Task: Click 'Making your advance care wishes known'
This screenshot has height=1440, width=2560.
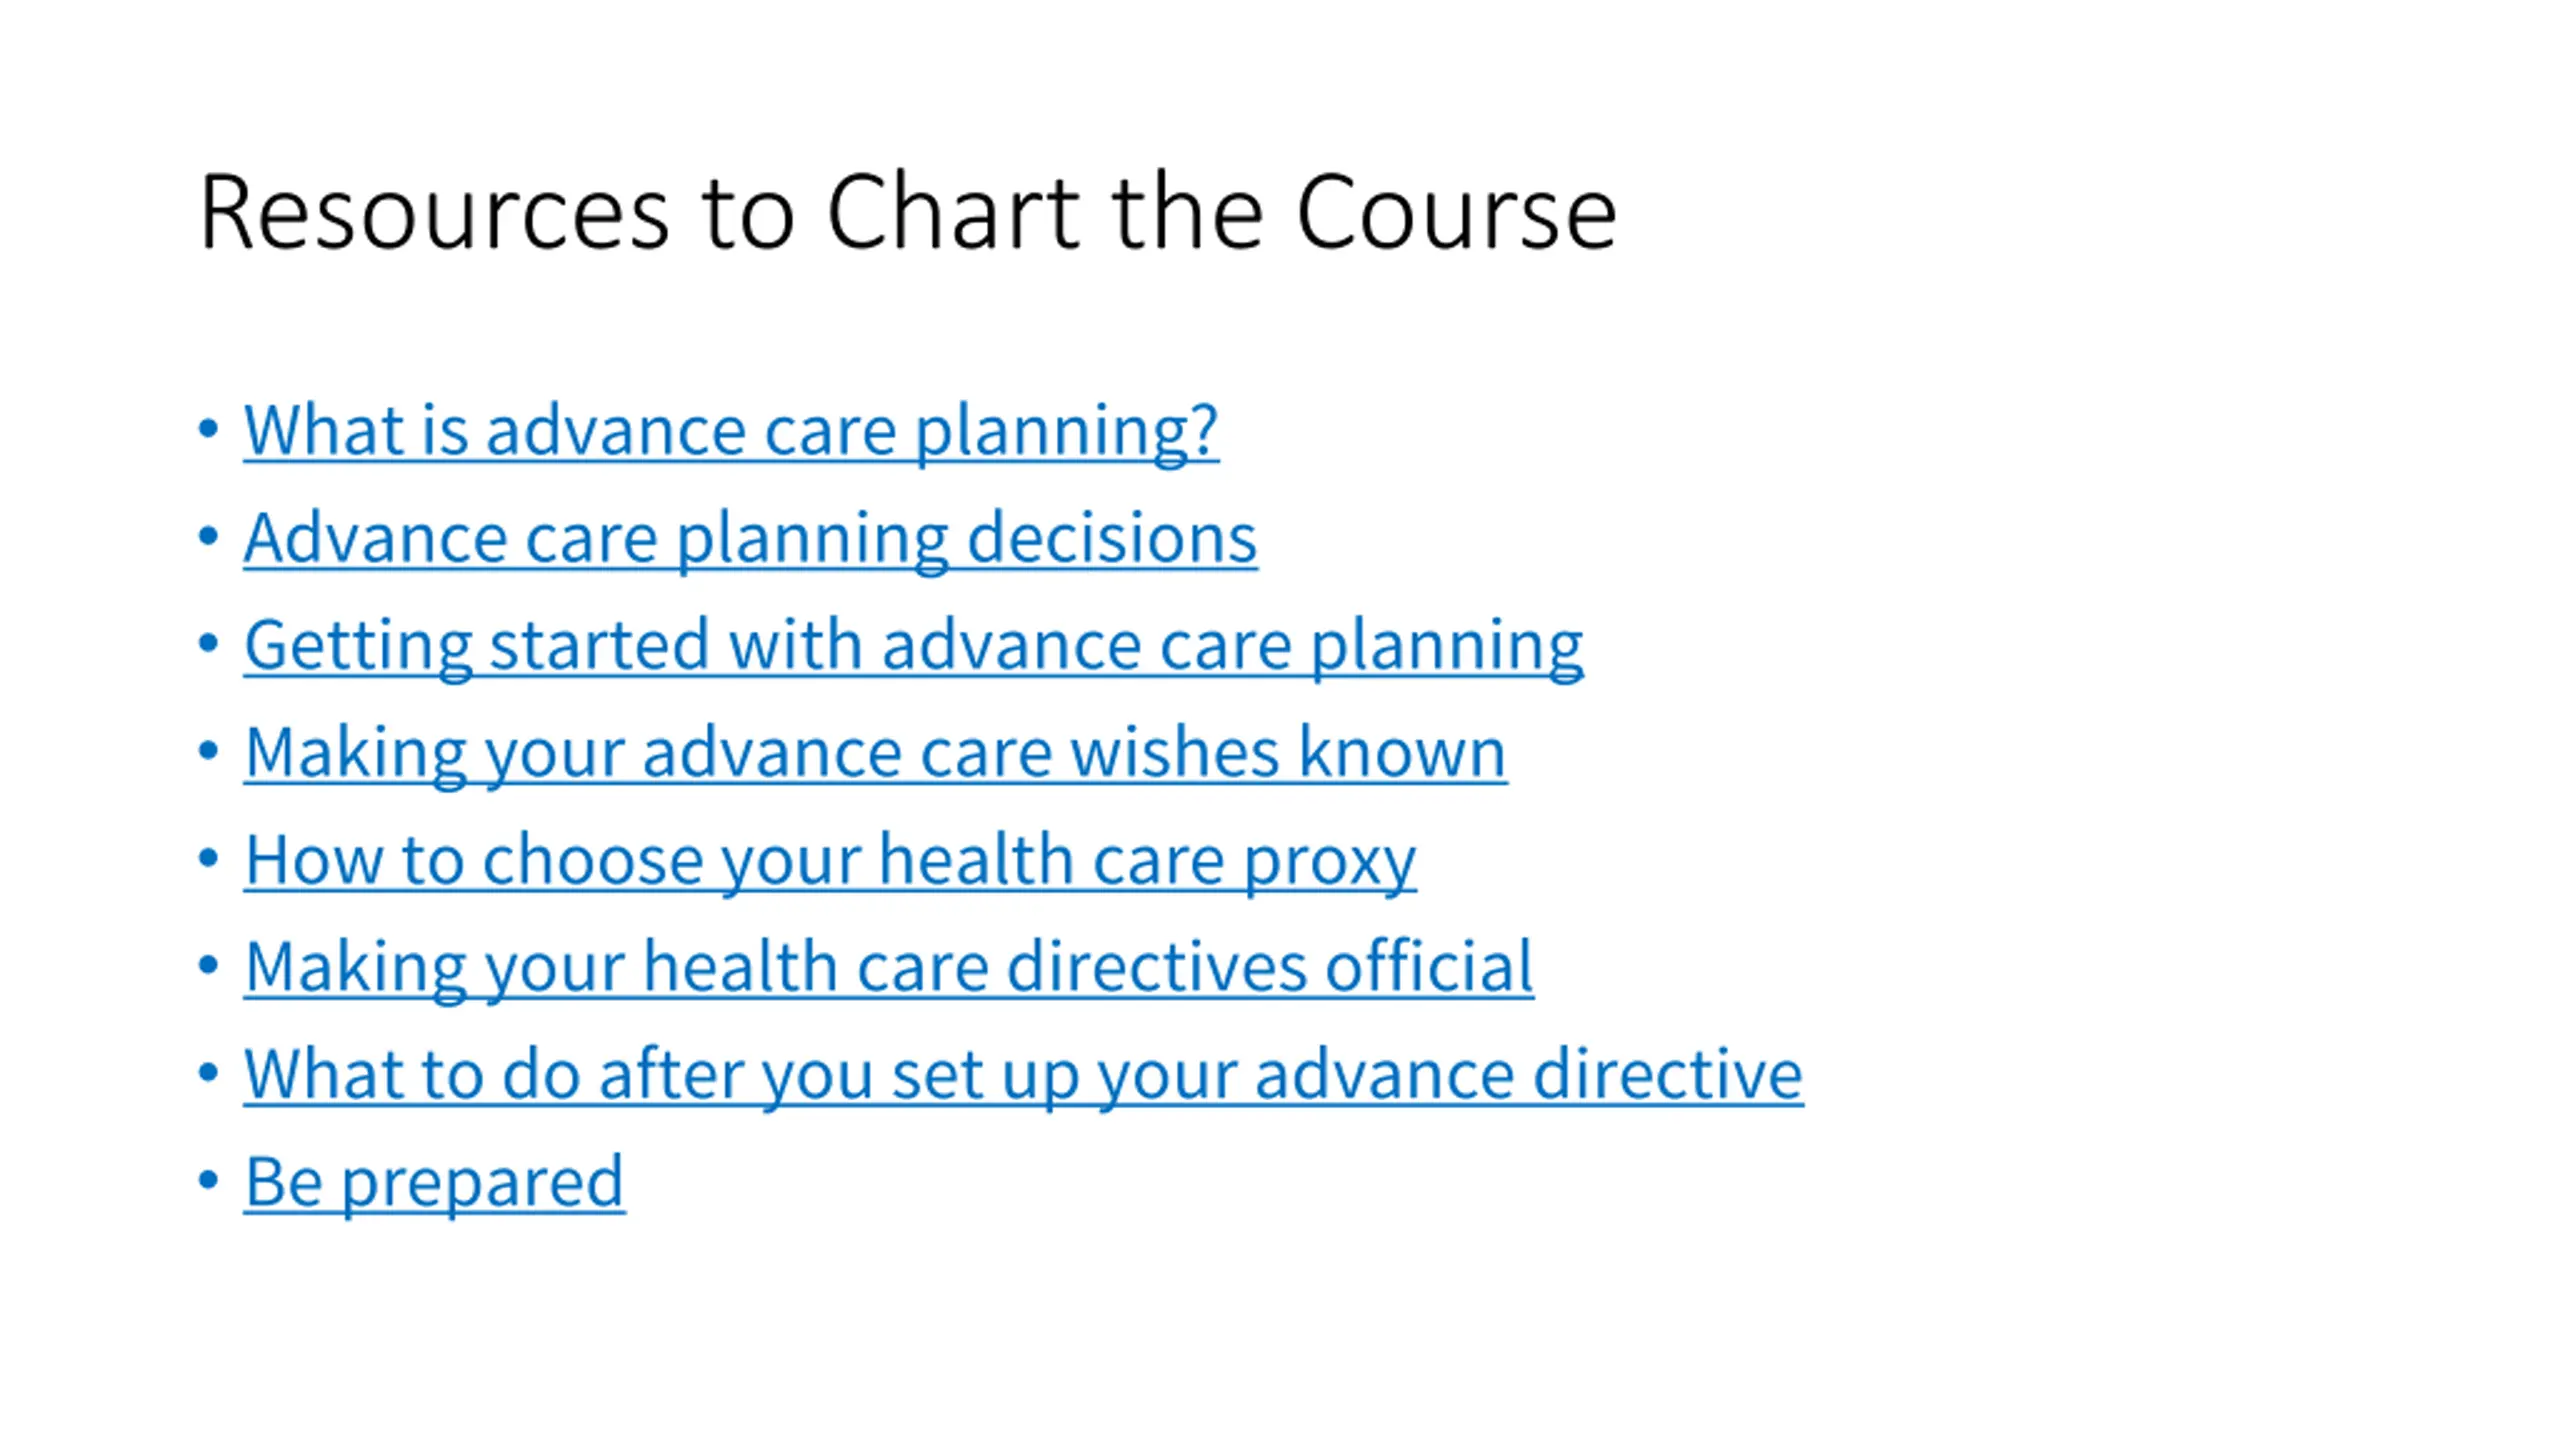Action: 875,753
